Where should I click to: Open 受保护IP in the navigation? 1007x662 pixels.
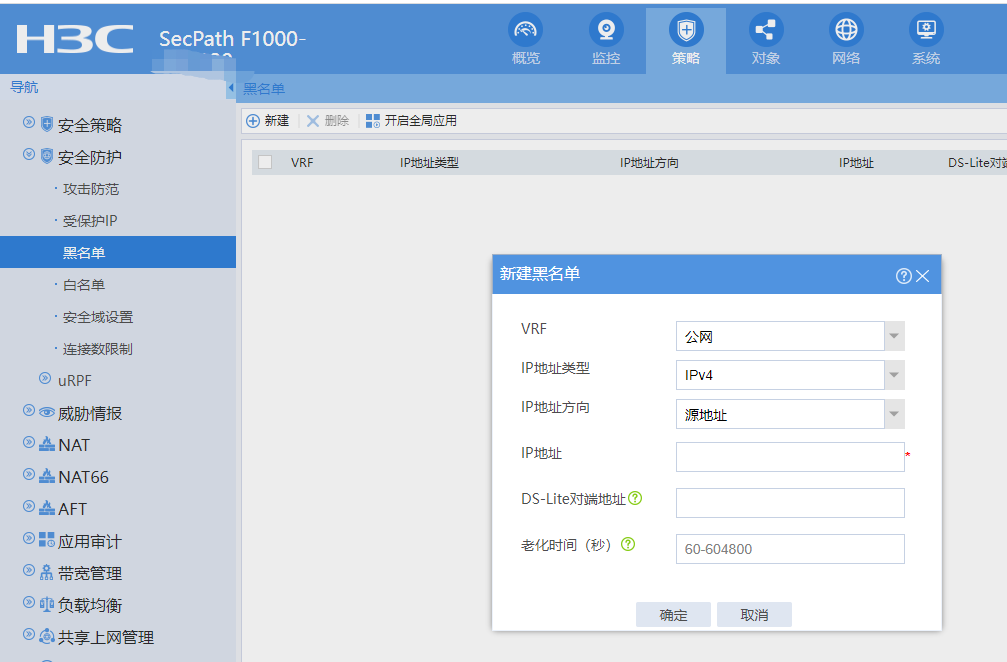pos(90,221)
